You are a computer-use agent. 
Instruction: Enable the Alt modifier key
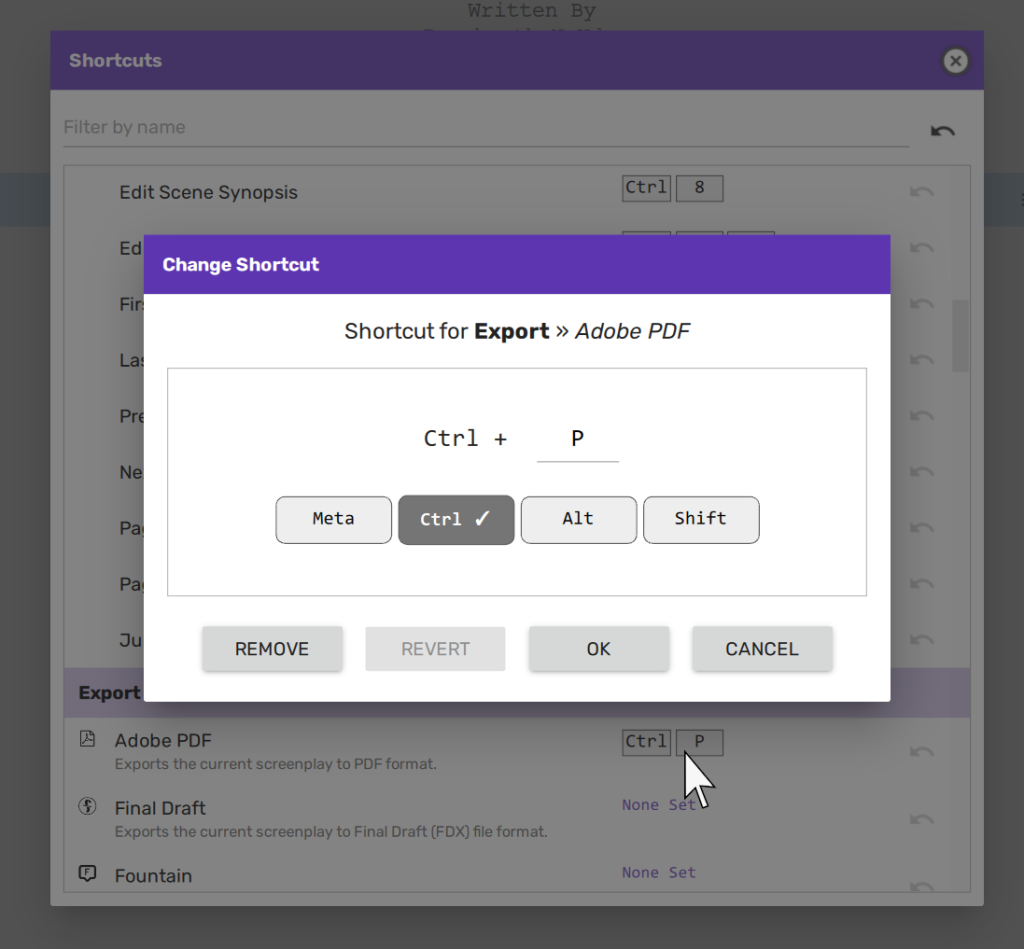[578, 519]
